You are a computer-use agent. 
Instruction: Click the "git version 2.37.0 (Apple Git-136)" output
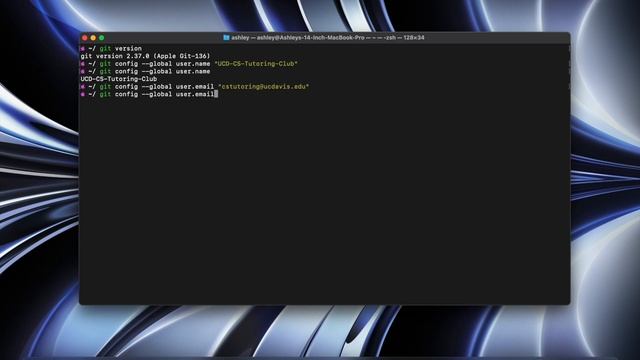(x=145, y=56)
